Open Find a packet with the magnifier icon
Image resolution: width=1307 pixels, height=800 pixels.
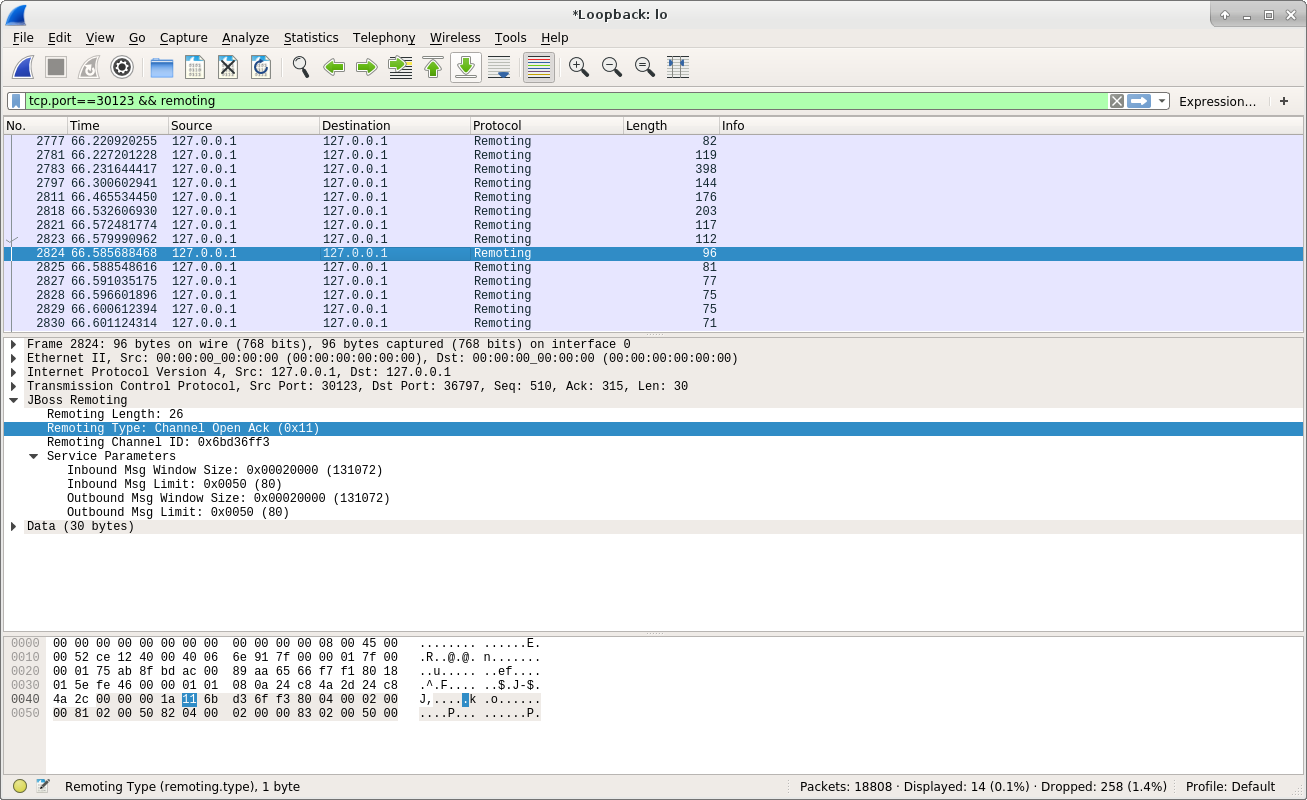pos(301,67)
